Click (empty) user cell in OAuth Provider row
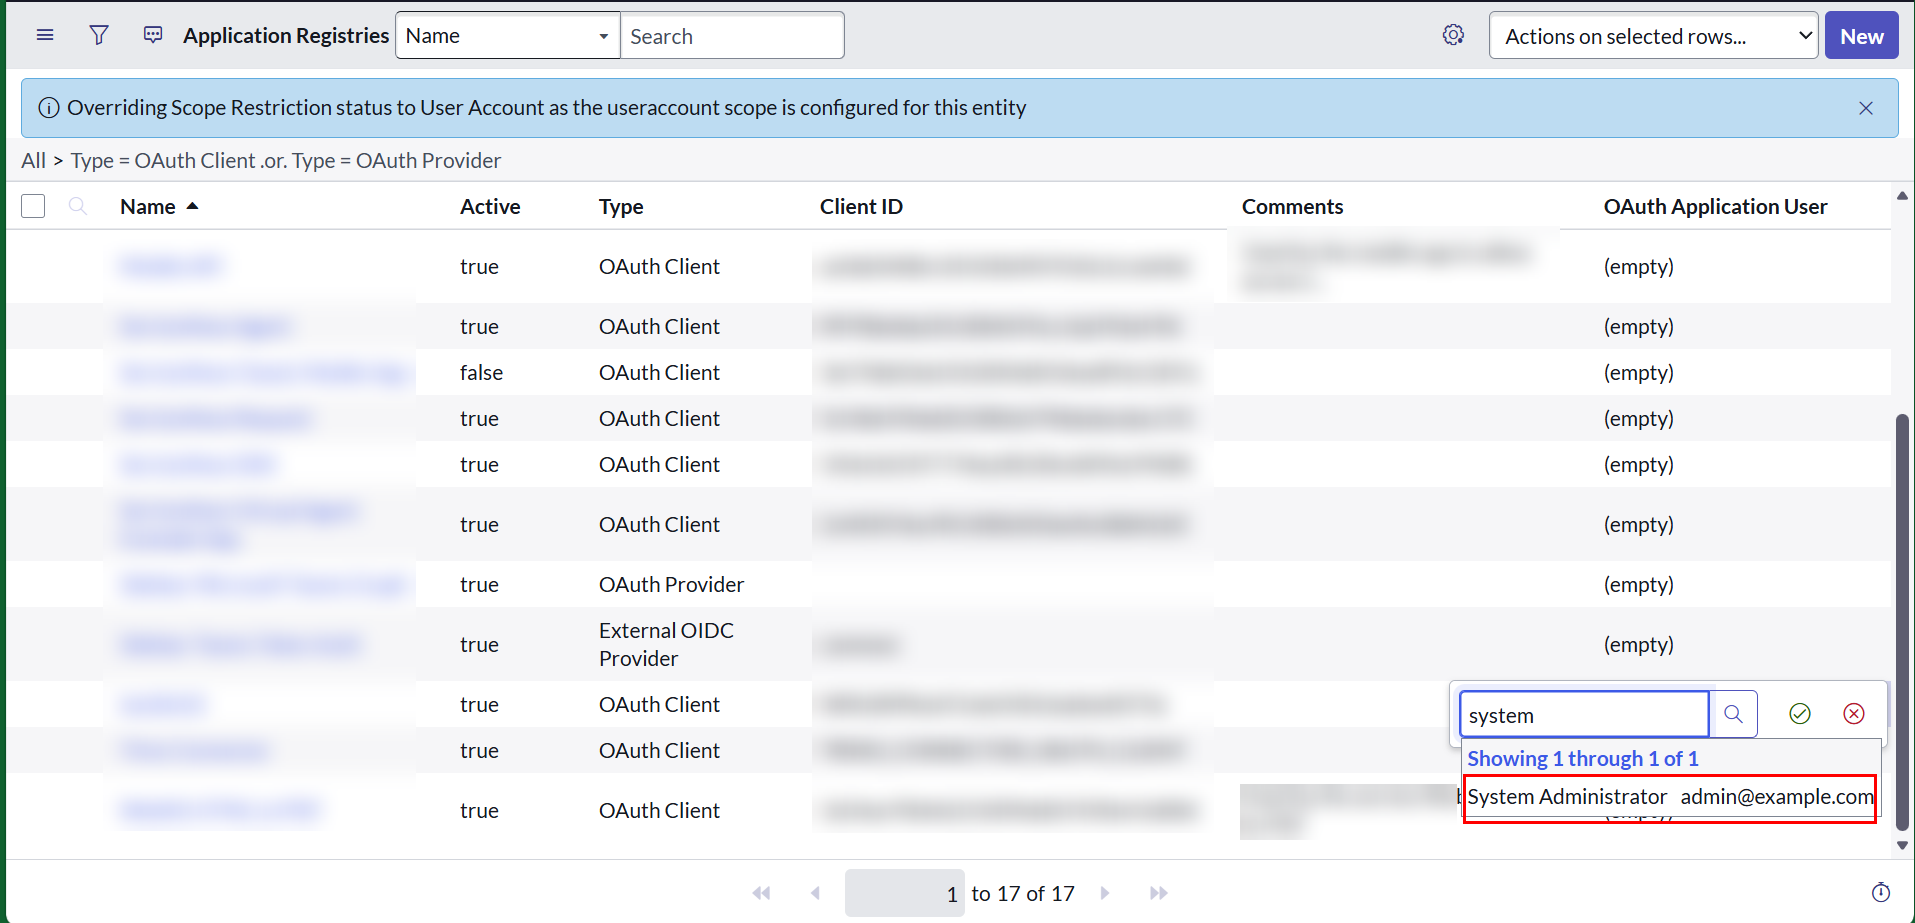Screen dimensions: 1915x923 (1638, 584)
